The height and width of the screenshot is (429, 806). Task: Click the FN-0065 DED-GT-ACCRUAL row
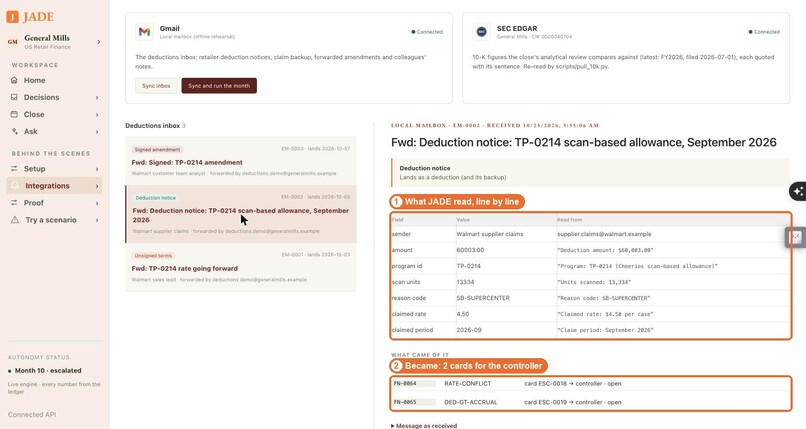click(x=590, y=402)
